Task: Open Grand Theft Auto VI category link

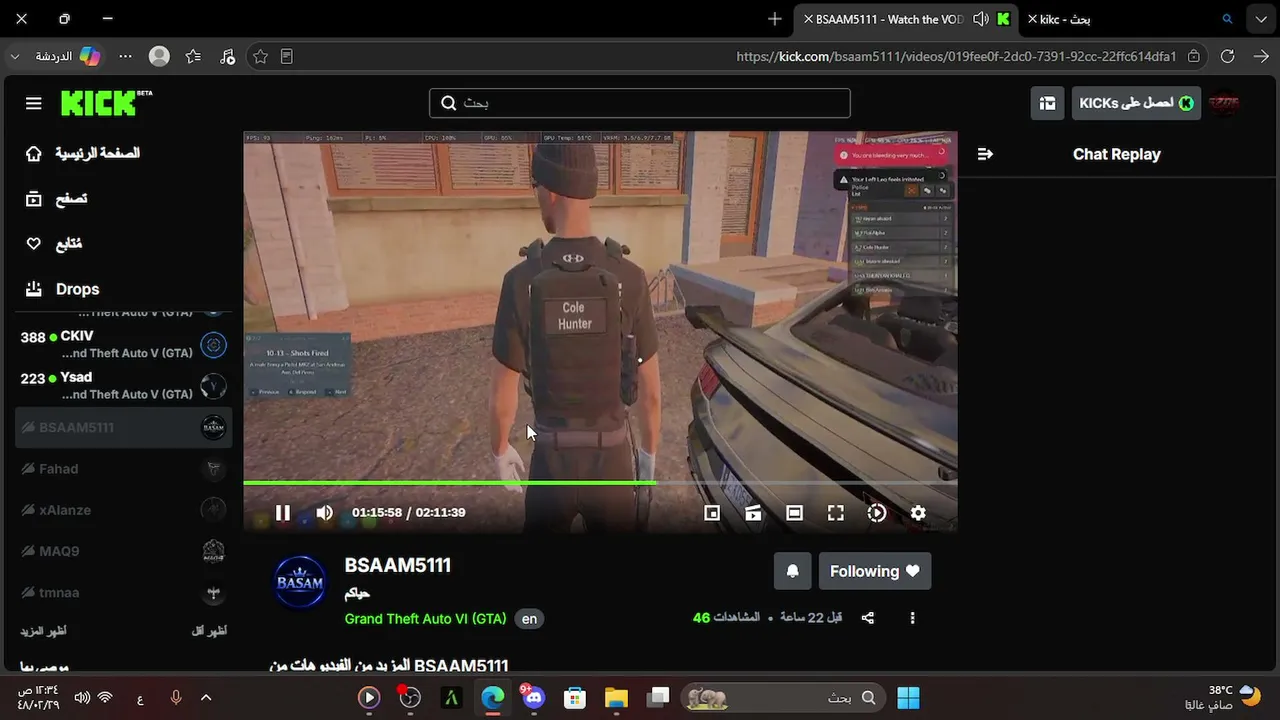Action: [x=425, y=619]
